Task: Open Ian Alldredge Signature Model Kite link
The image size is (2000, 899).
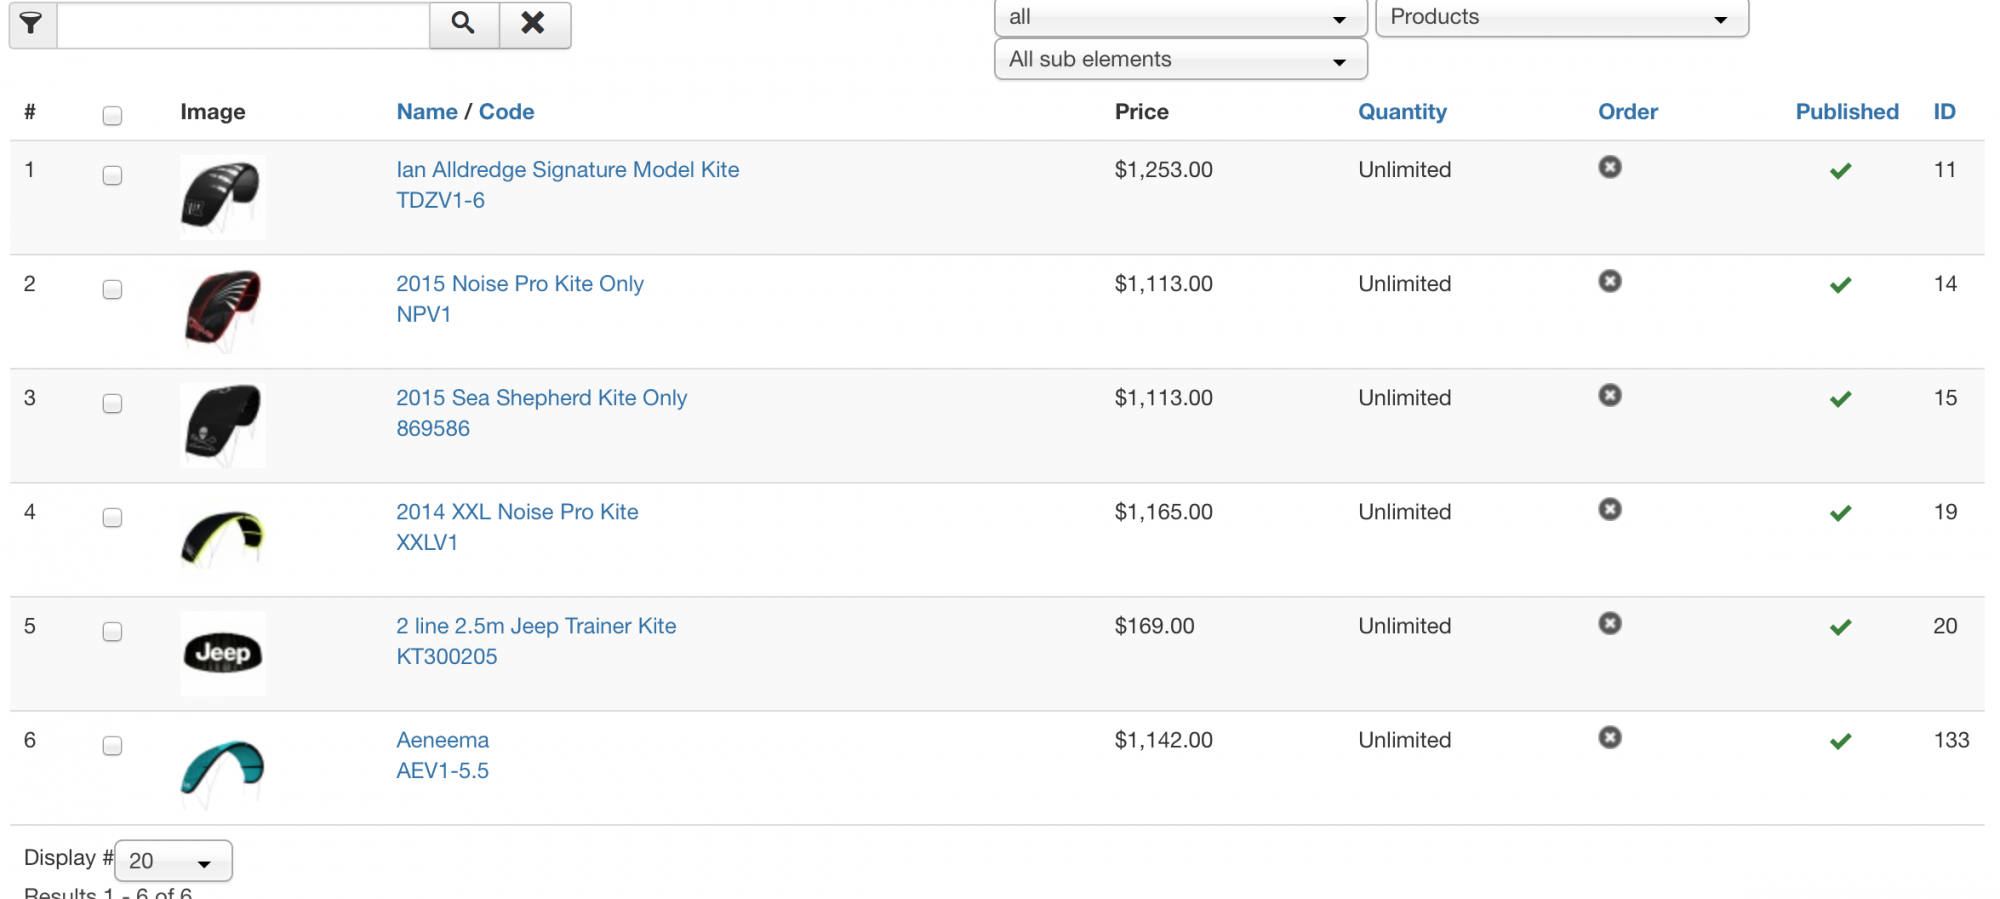Action: (567, 170)
